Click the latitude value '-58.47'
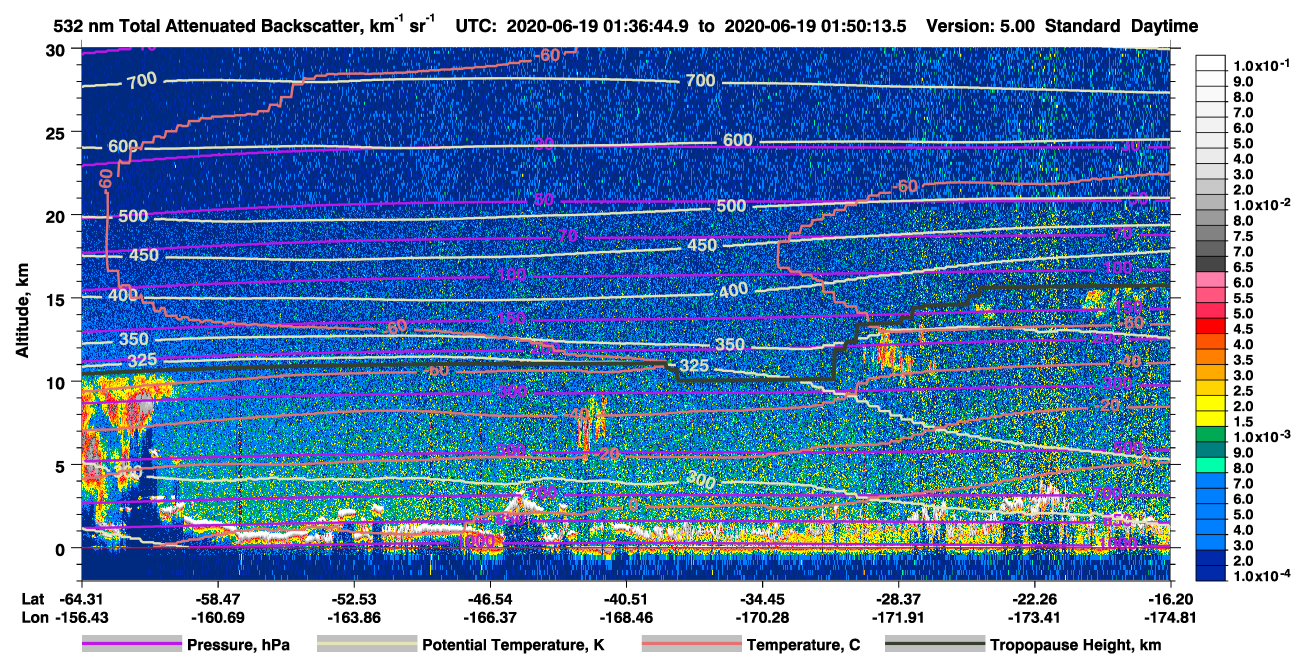The height and width of the screenshot is (667, 1300). click(x=217, y=598)
